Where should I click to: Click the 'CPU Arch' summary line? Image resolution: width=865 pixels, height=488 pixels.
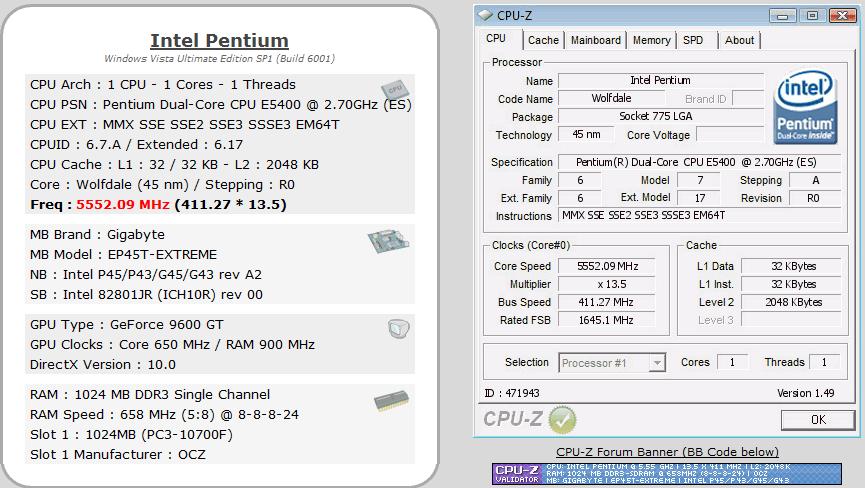163,85
